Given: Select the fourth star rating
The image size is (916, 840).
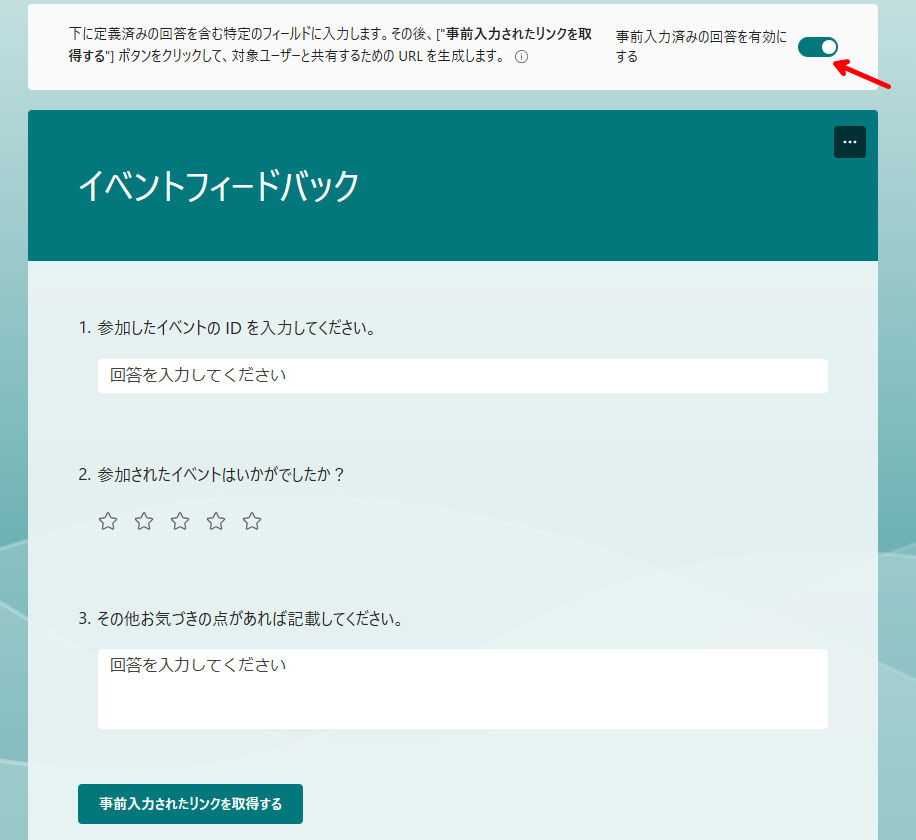Looking at the screenshot, I should (x=215, y=520).
